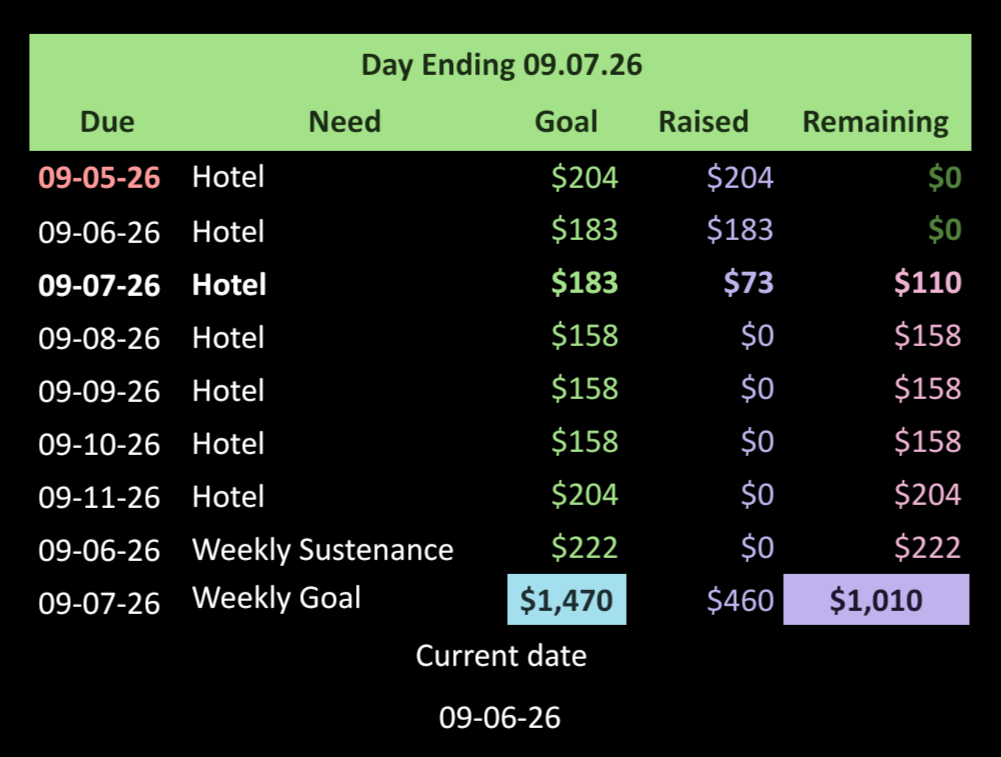This screenshot has width=1001, height=757.
Task: Click the Raised column header
Action: 704,122
